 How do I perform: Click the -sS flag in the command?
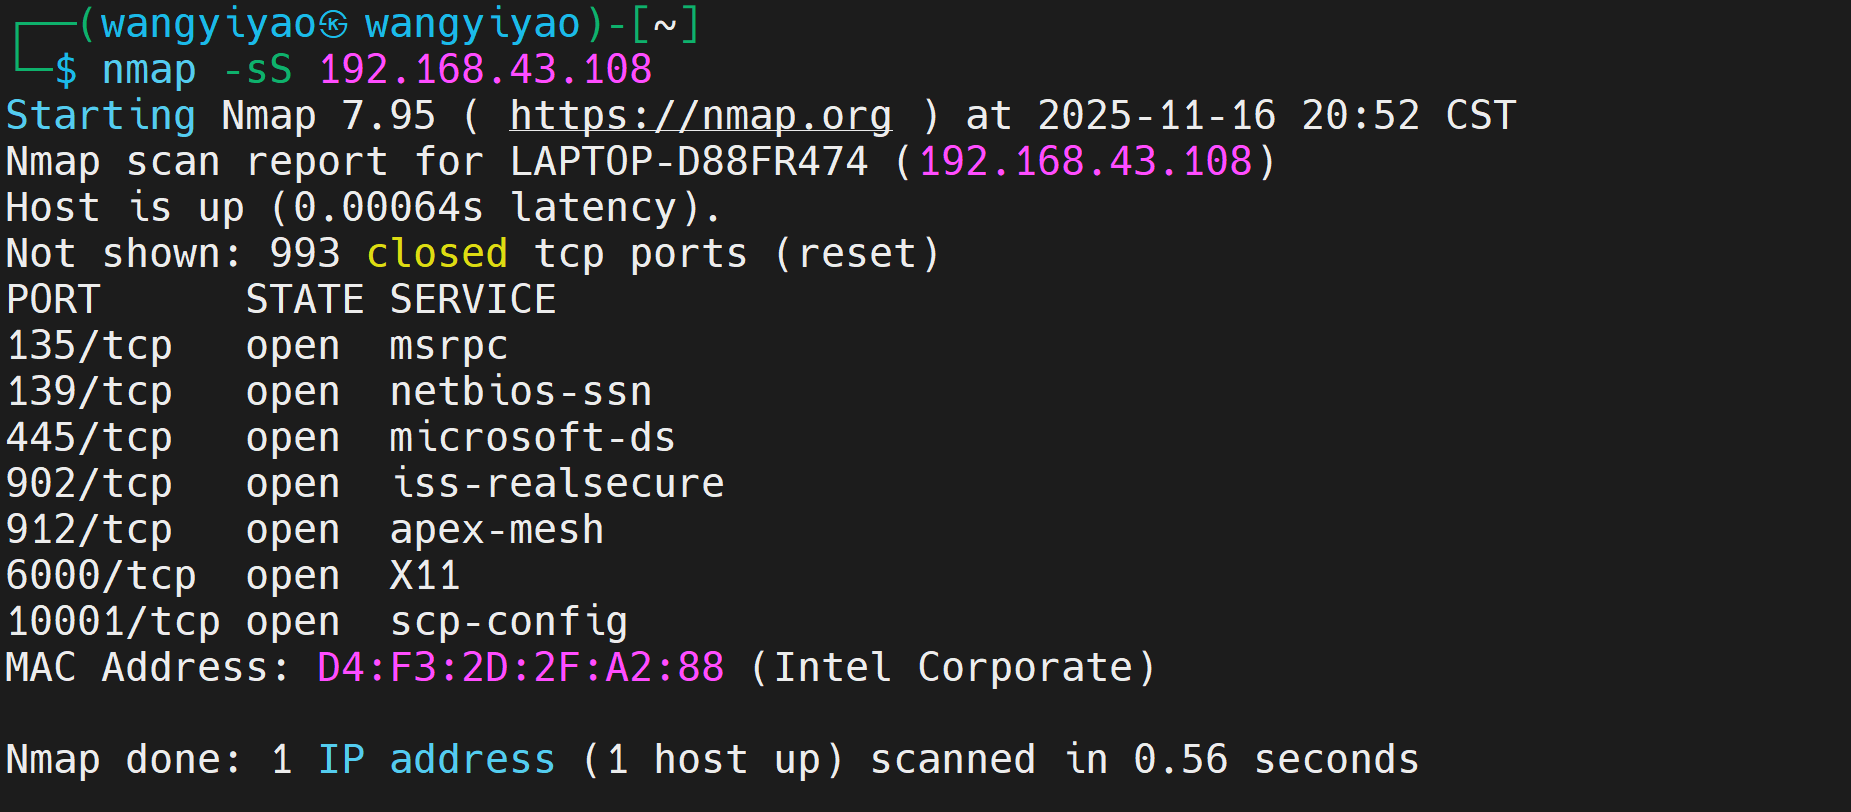257,70
